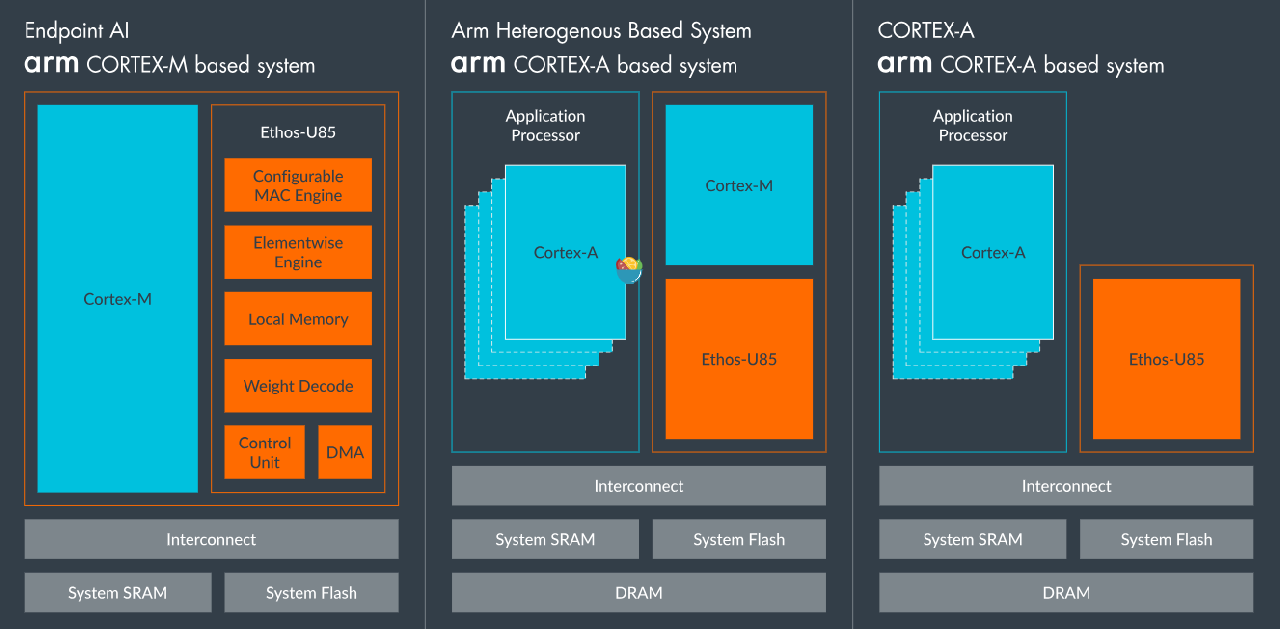Click the orange Ethos-U85 block in the Heterogenous system

click(739, 359)
